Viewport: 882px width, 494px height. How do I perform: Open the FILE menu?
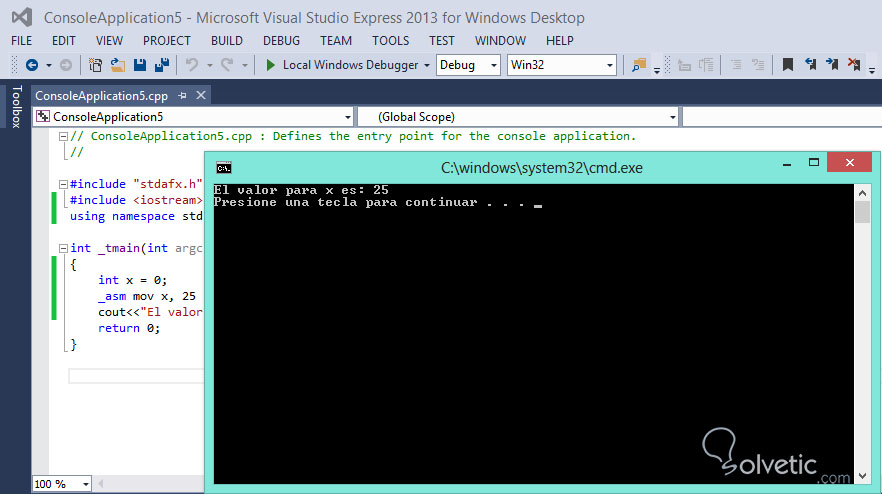(21, 41)
